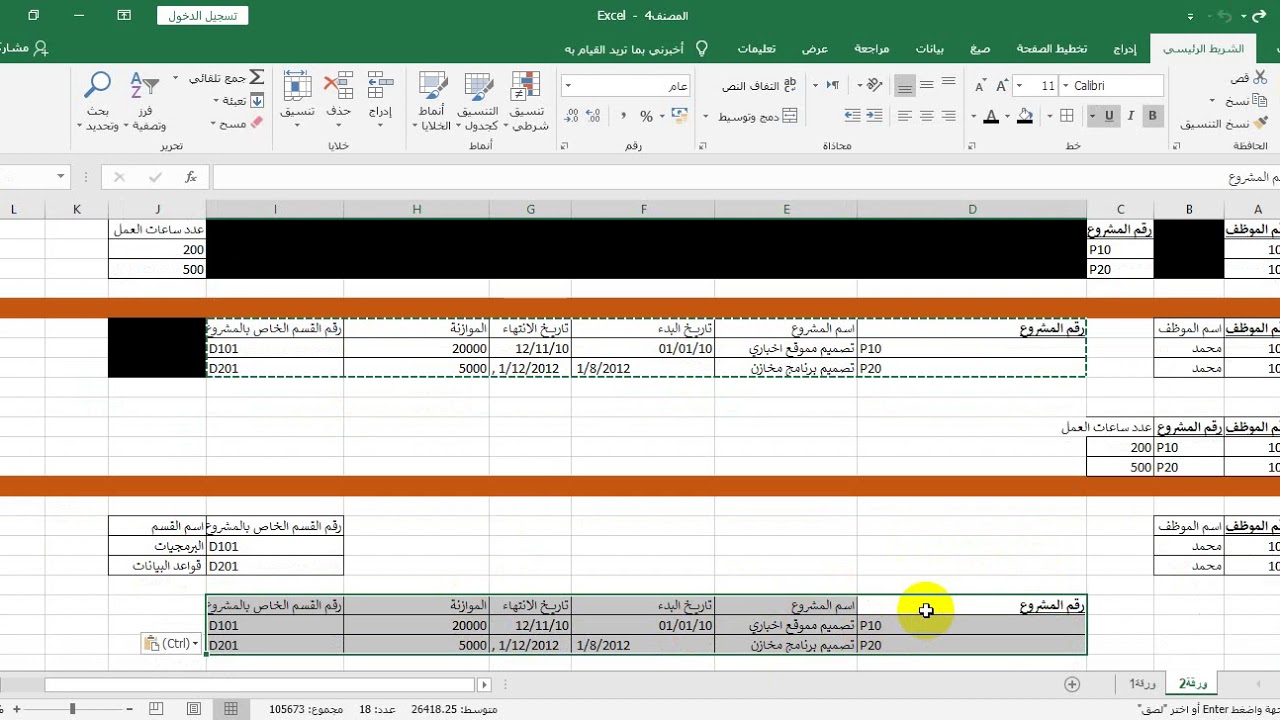
Task: Toggle align text right
Action: 948,117
